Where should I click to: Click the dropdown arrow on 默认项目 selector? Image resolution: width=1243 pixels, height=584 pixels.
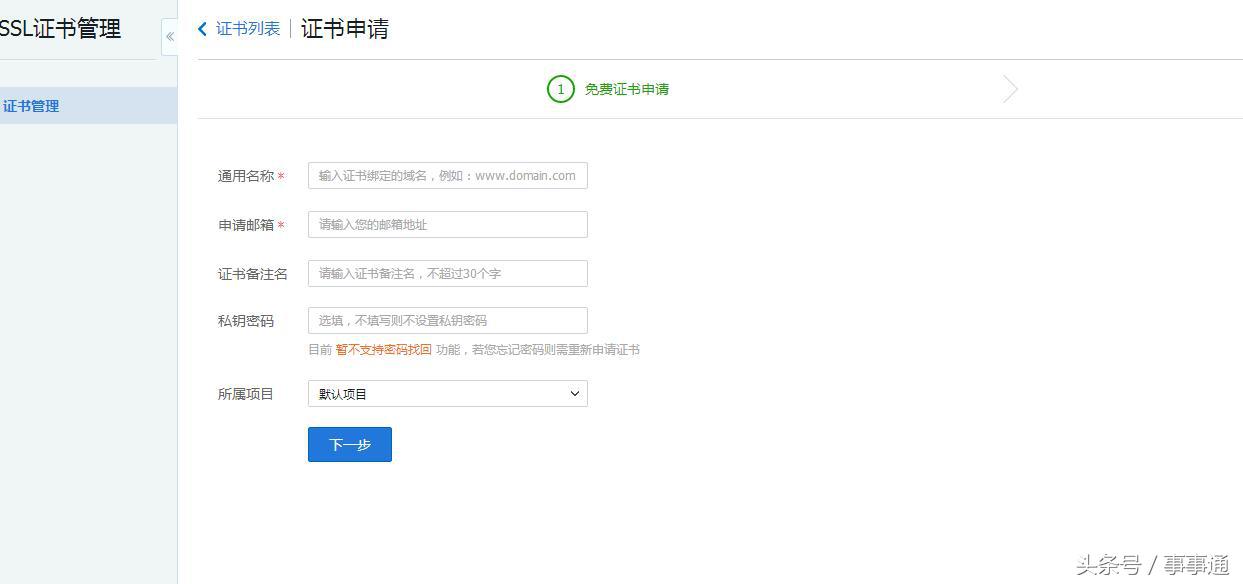pyautogui.click(x=574, y=393)
